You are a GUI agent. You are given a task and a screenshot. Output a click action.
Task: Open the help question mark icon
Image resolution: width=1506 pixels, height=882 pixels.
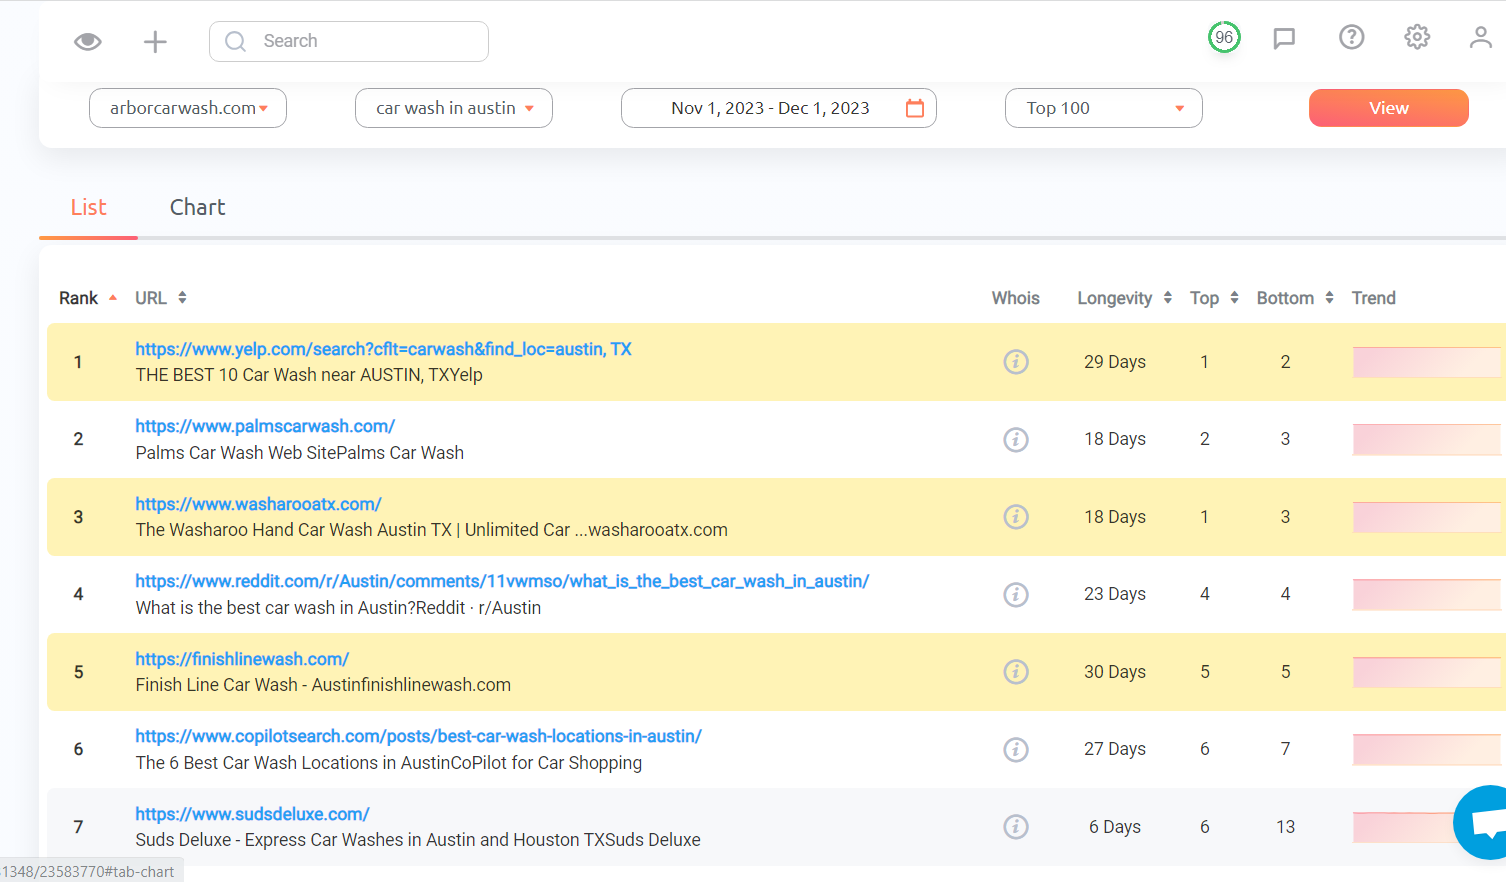(1351, 37)
